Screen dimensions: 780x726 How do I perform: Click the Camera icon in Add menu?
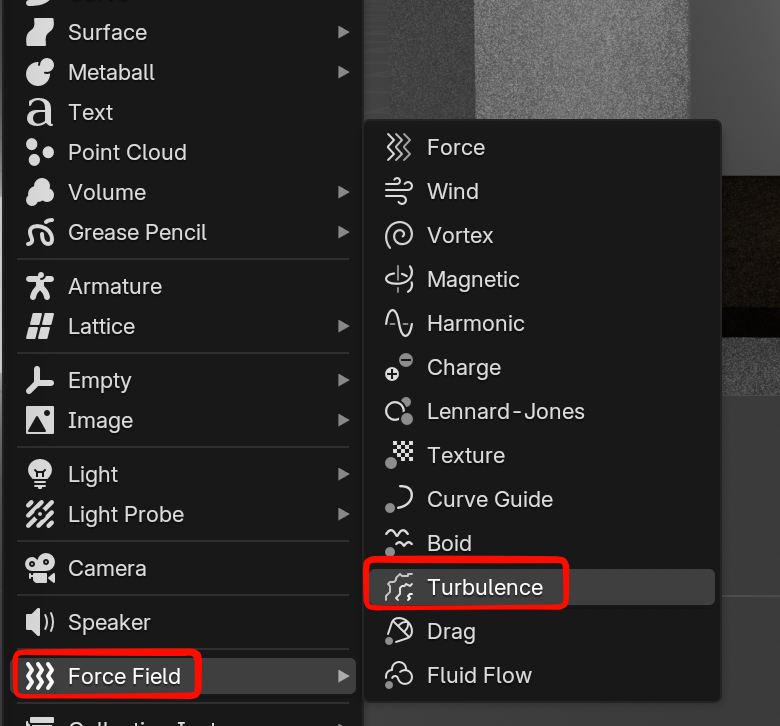coord(40,569)
